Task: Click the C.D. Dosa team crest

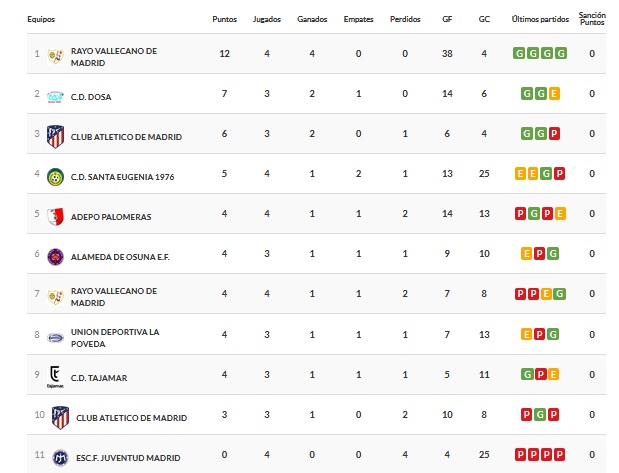Action: [55, 94]
